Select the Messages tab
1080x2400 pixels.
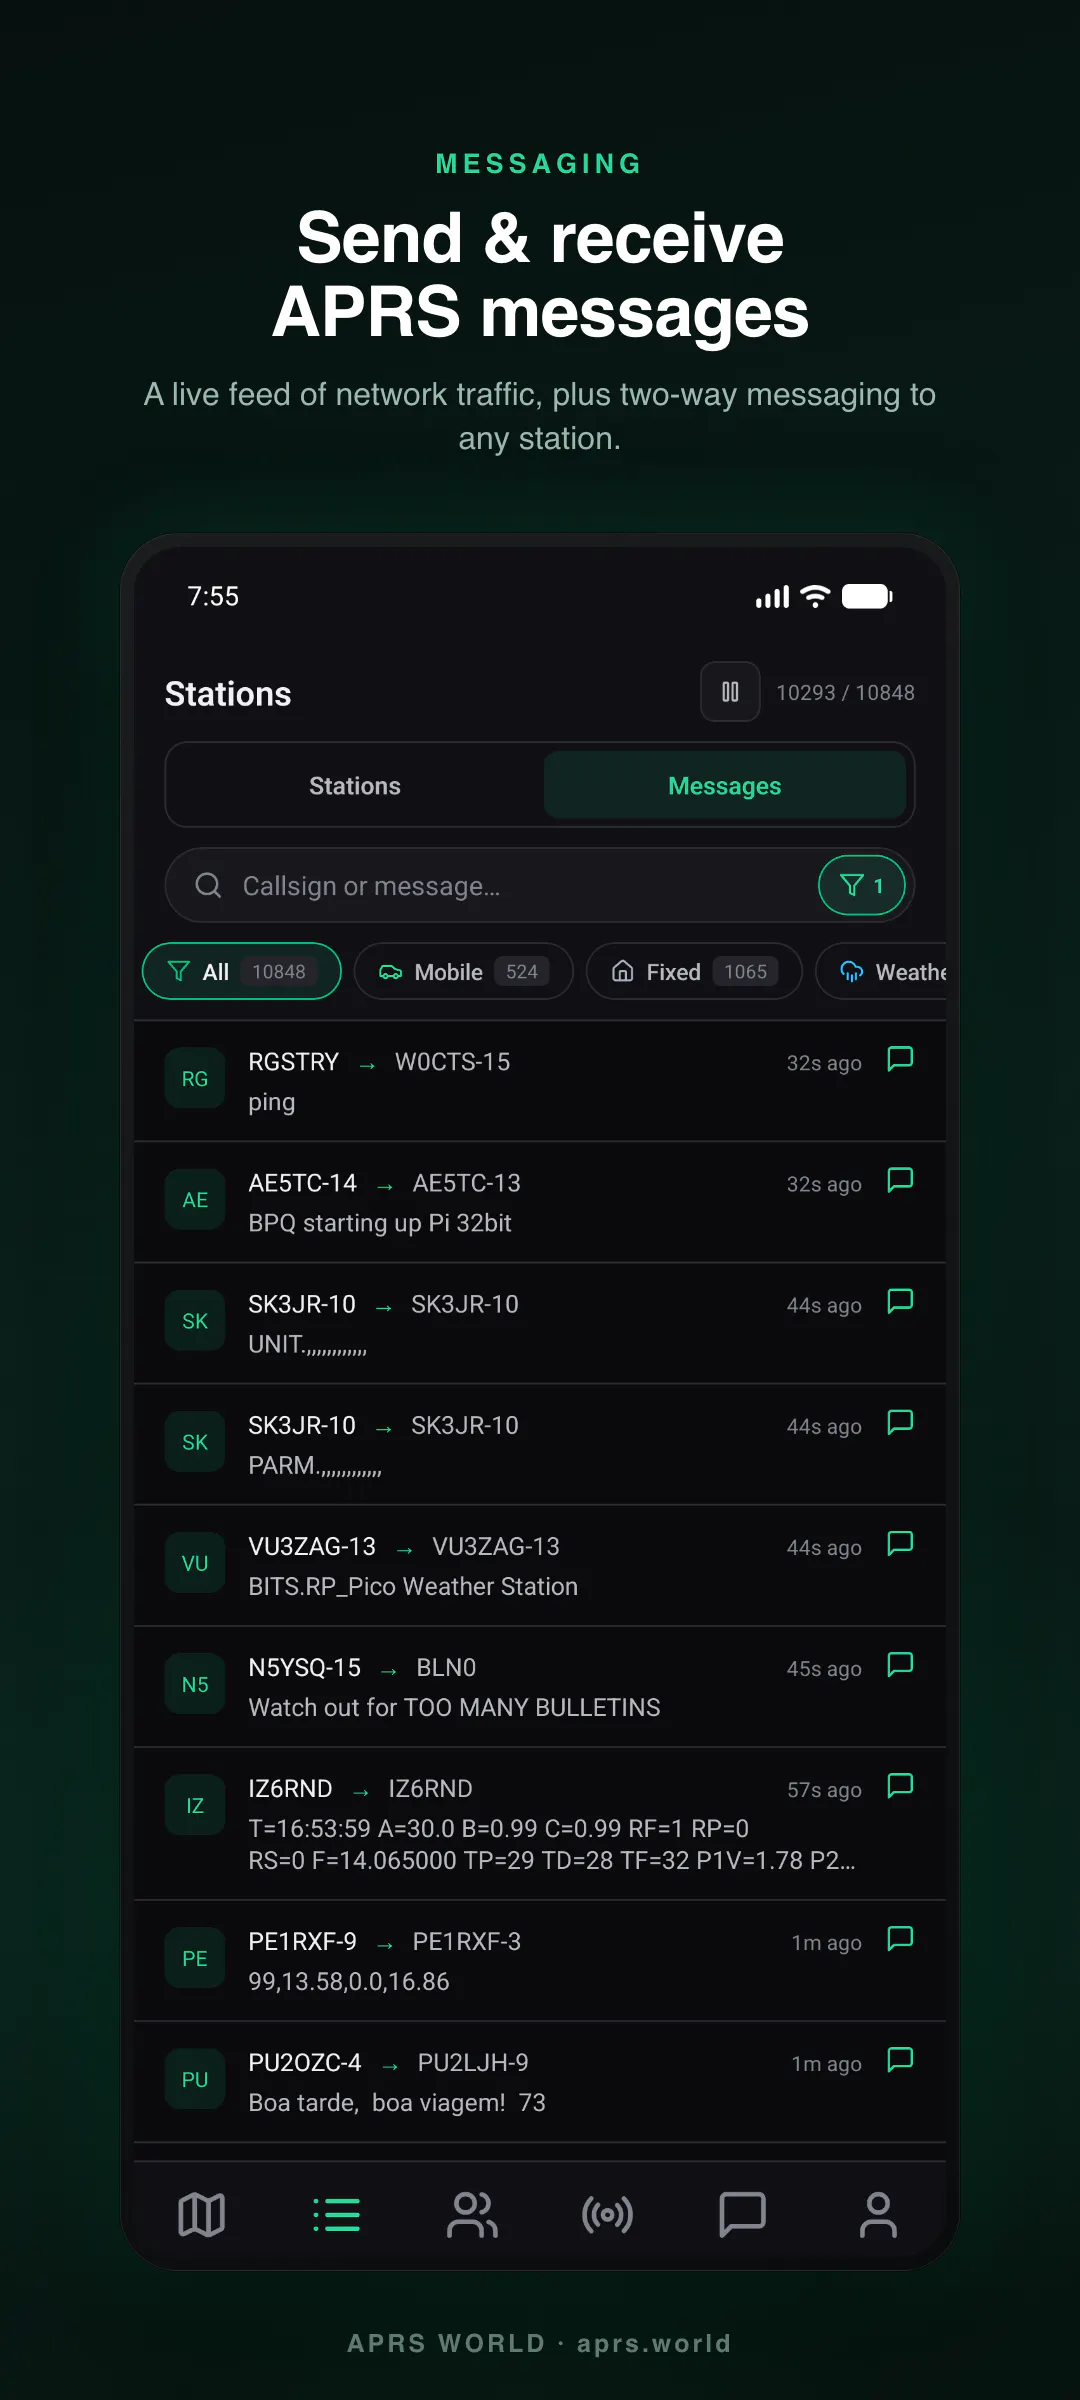point(725,786)
